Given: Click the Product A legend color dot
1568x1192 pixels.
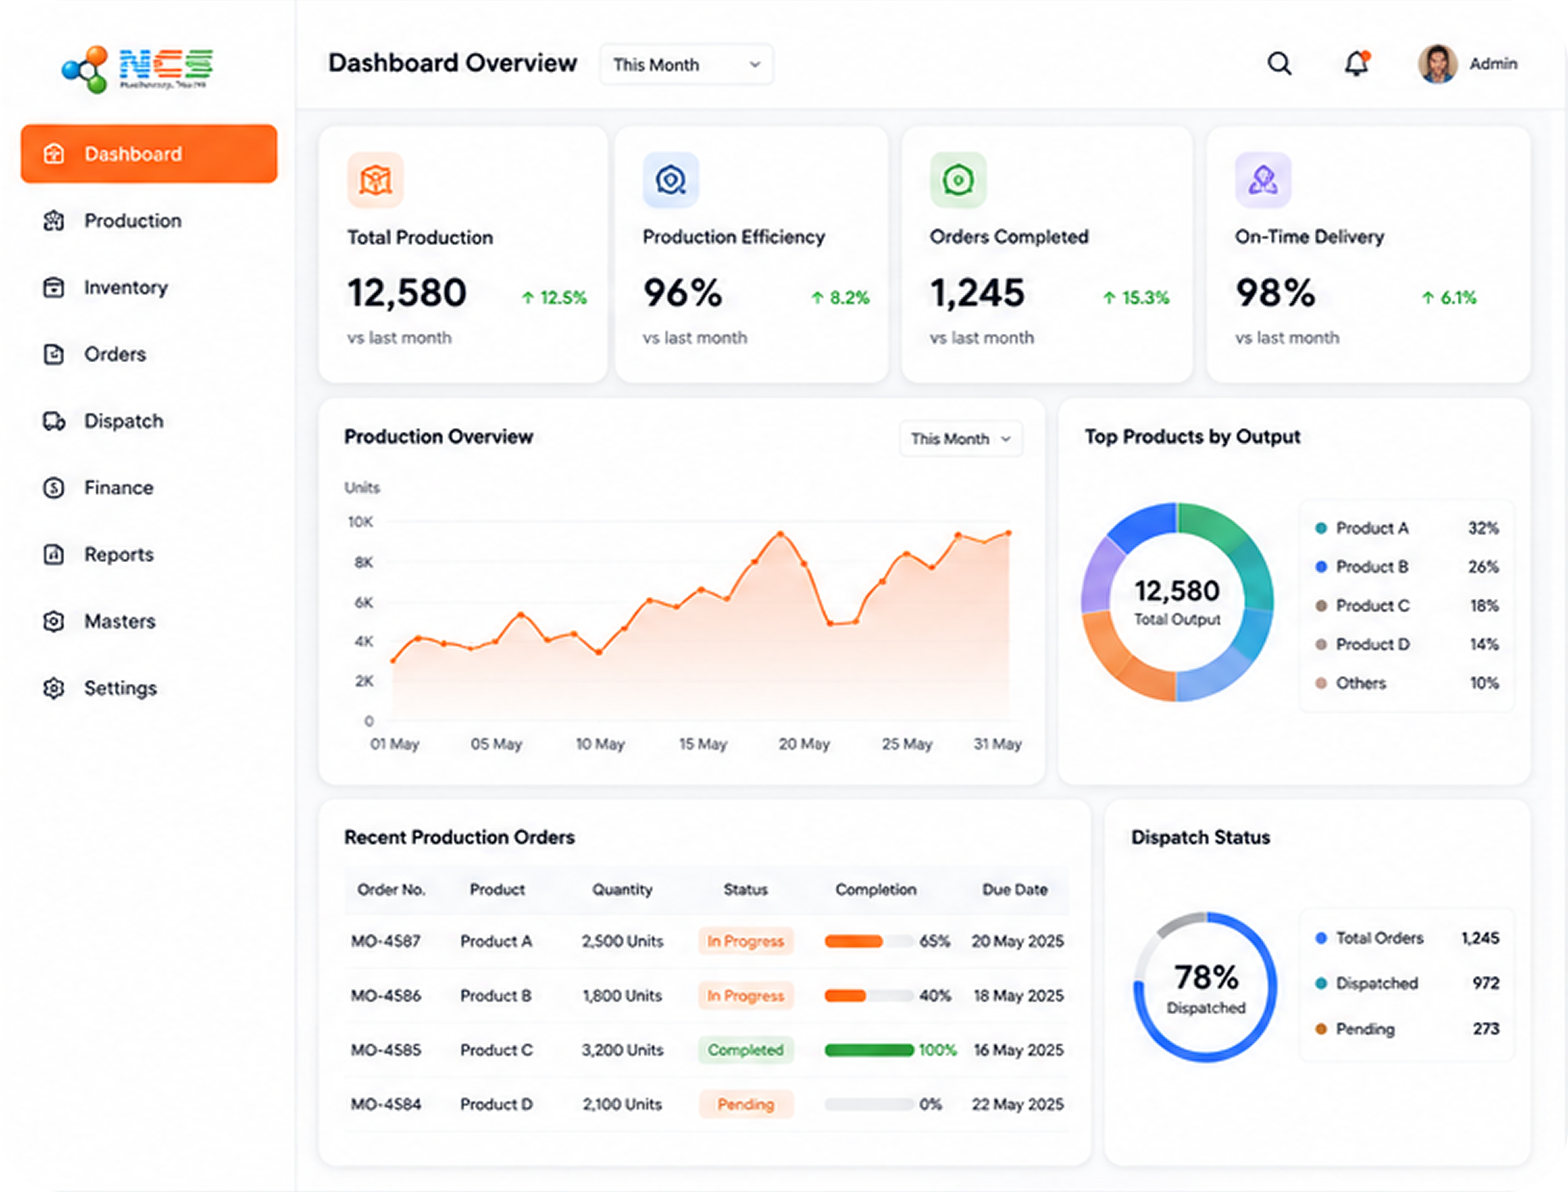Looking at the screenshot, I should pyautogui.click(x=1321, y=528).
